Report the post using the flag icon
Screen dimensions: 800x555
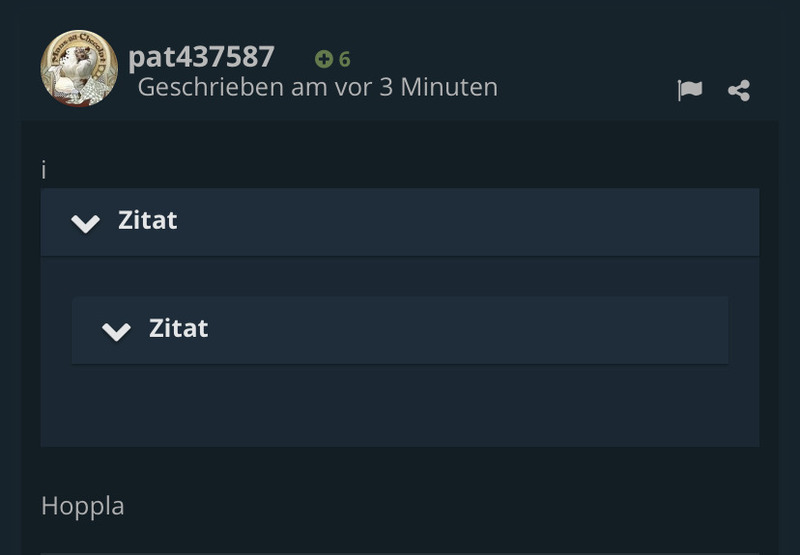tap(690, 90)
